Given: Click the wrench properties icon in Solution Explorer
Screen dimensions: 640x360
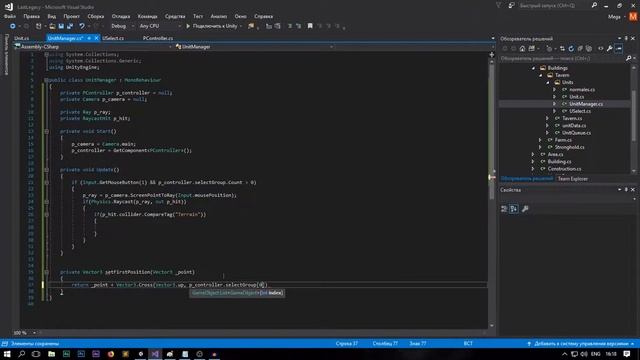Looking at the screenshot, I should click(609, 49).
